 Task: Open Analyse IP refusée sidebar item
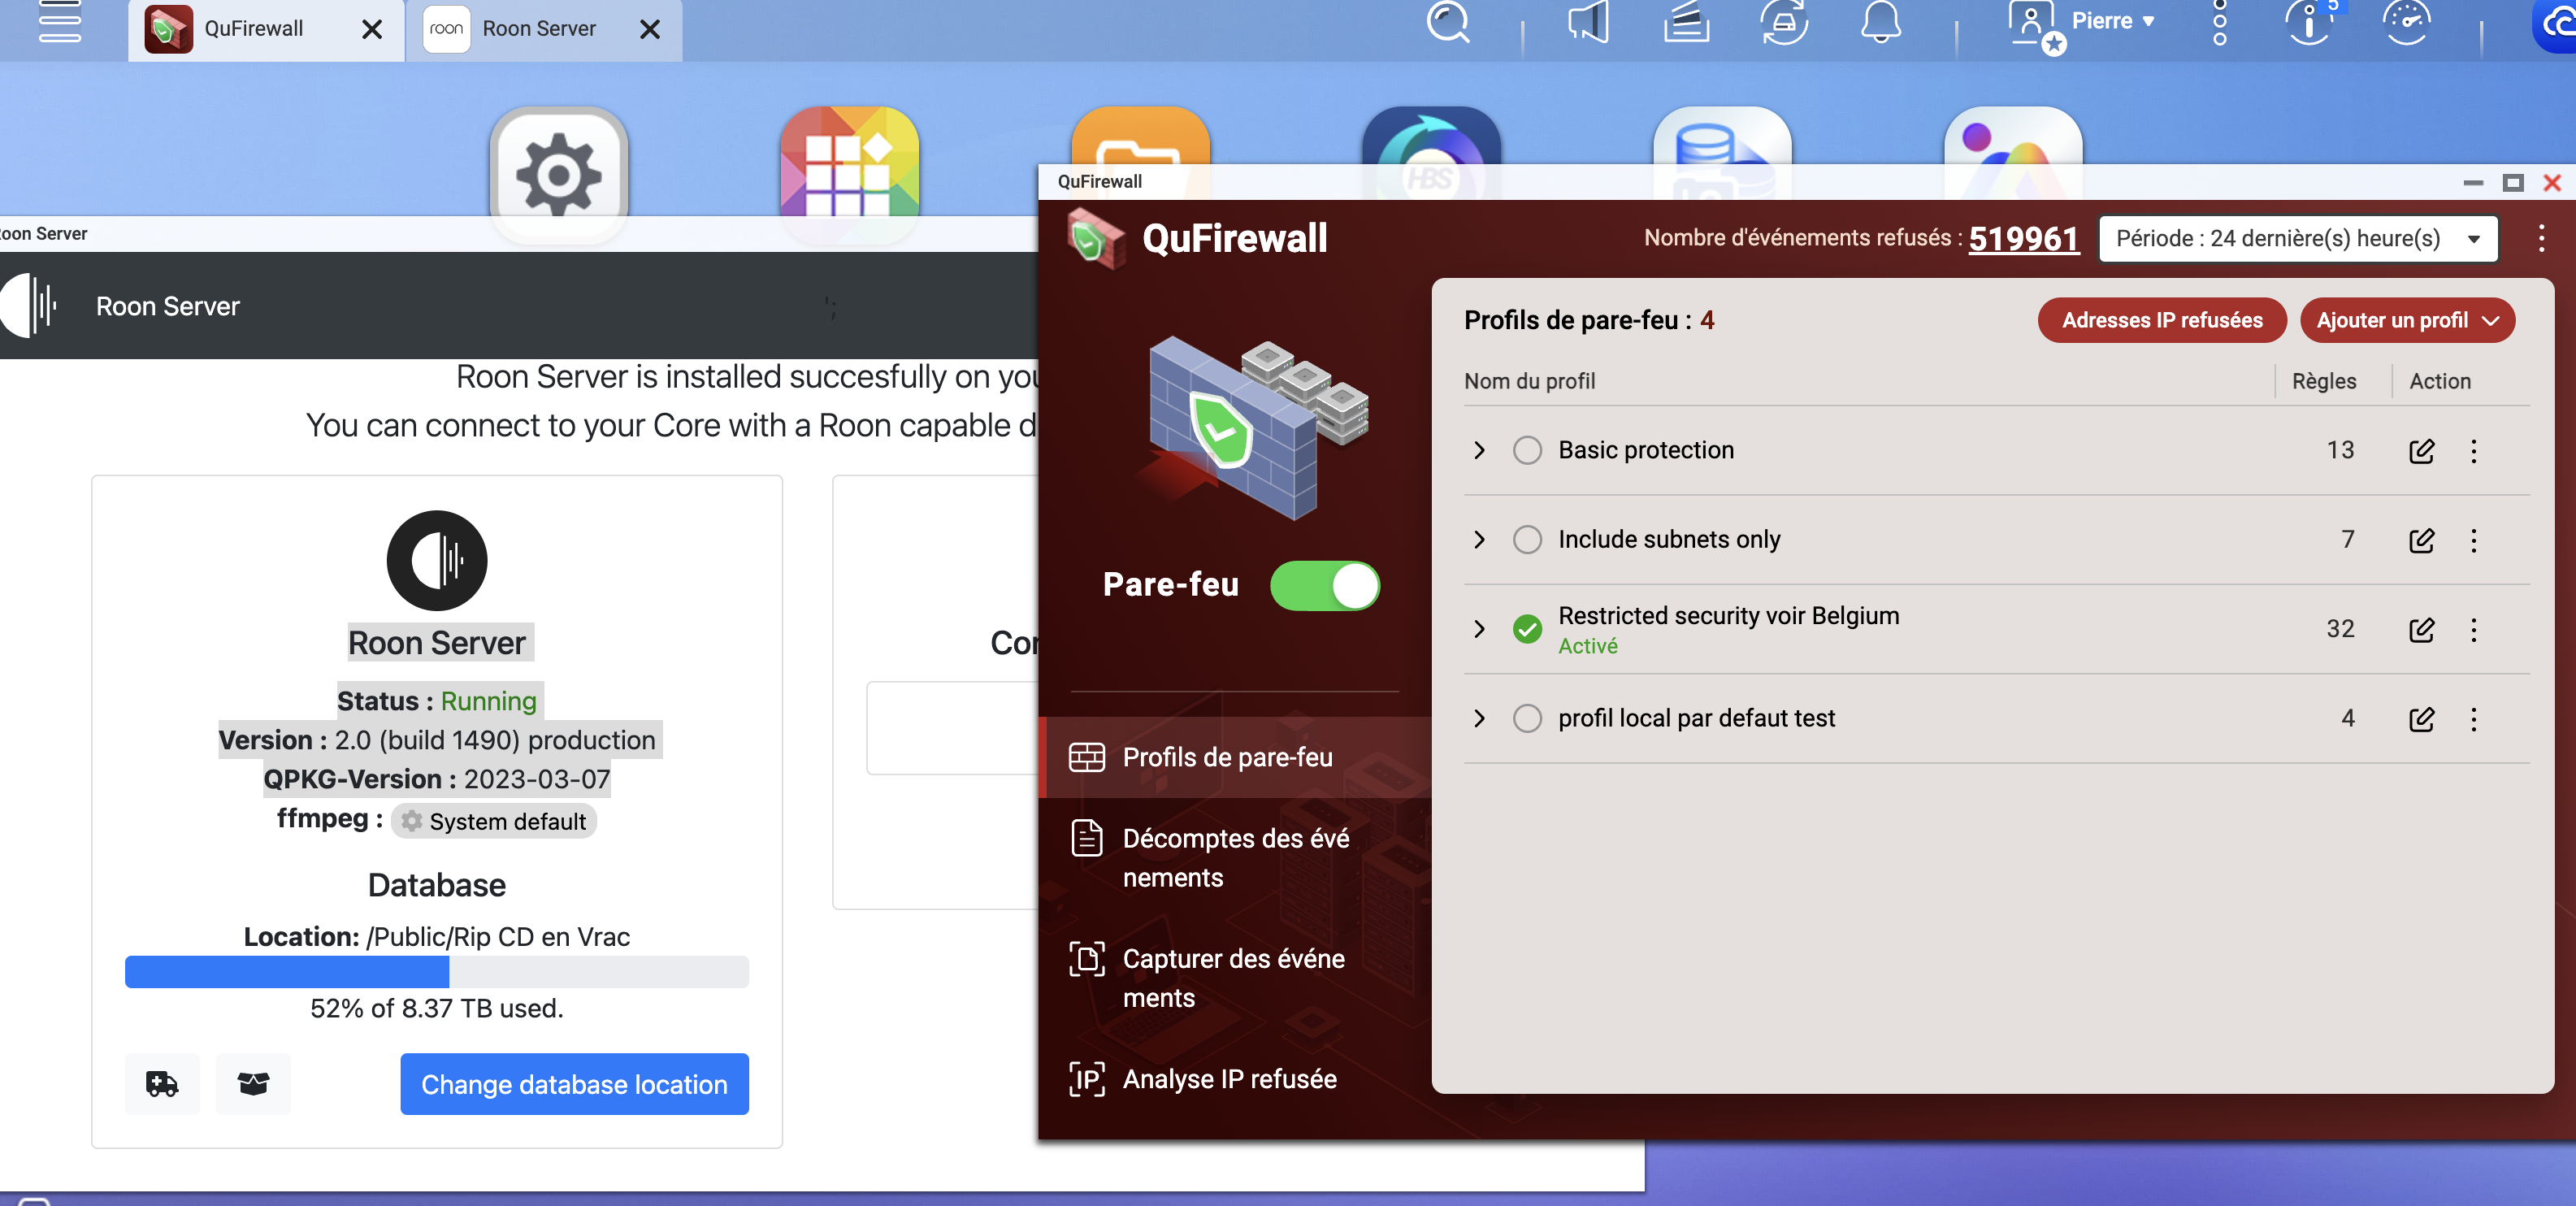(1235, 1079)
